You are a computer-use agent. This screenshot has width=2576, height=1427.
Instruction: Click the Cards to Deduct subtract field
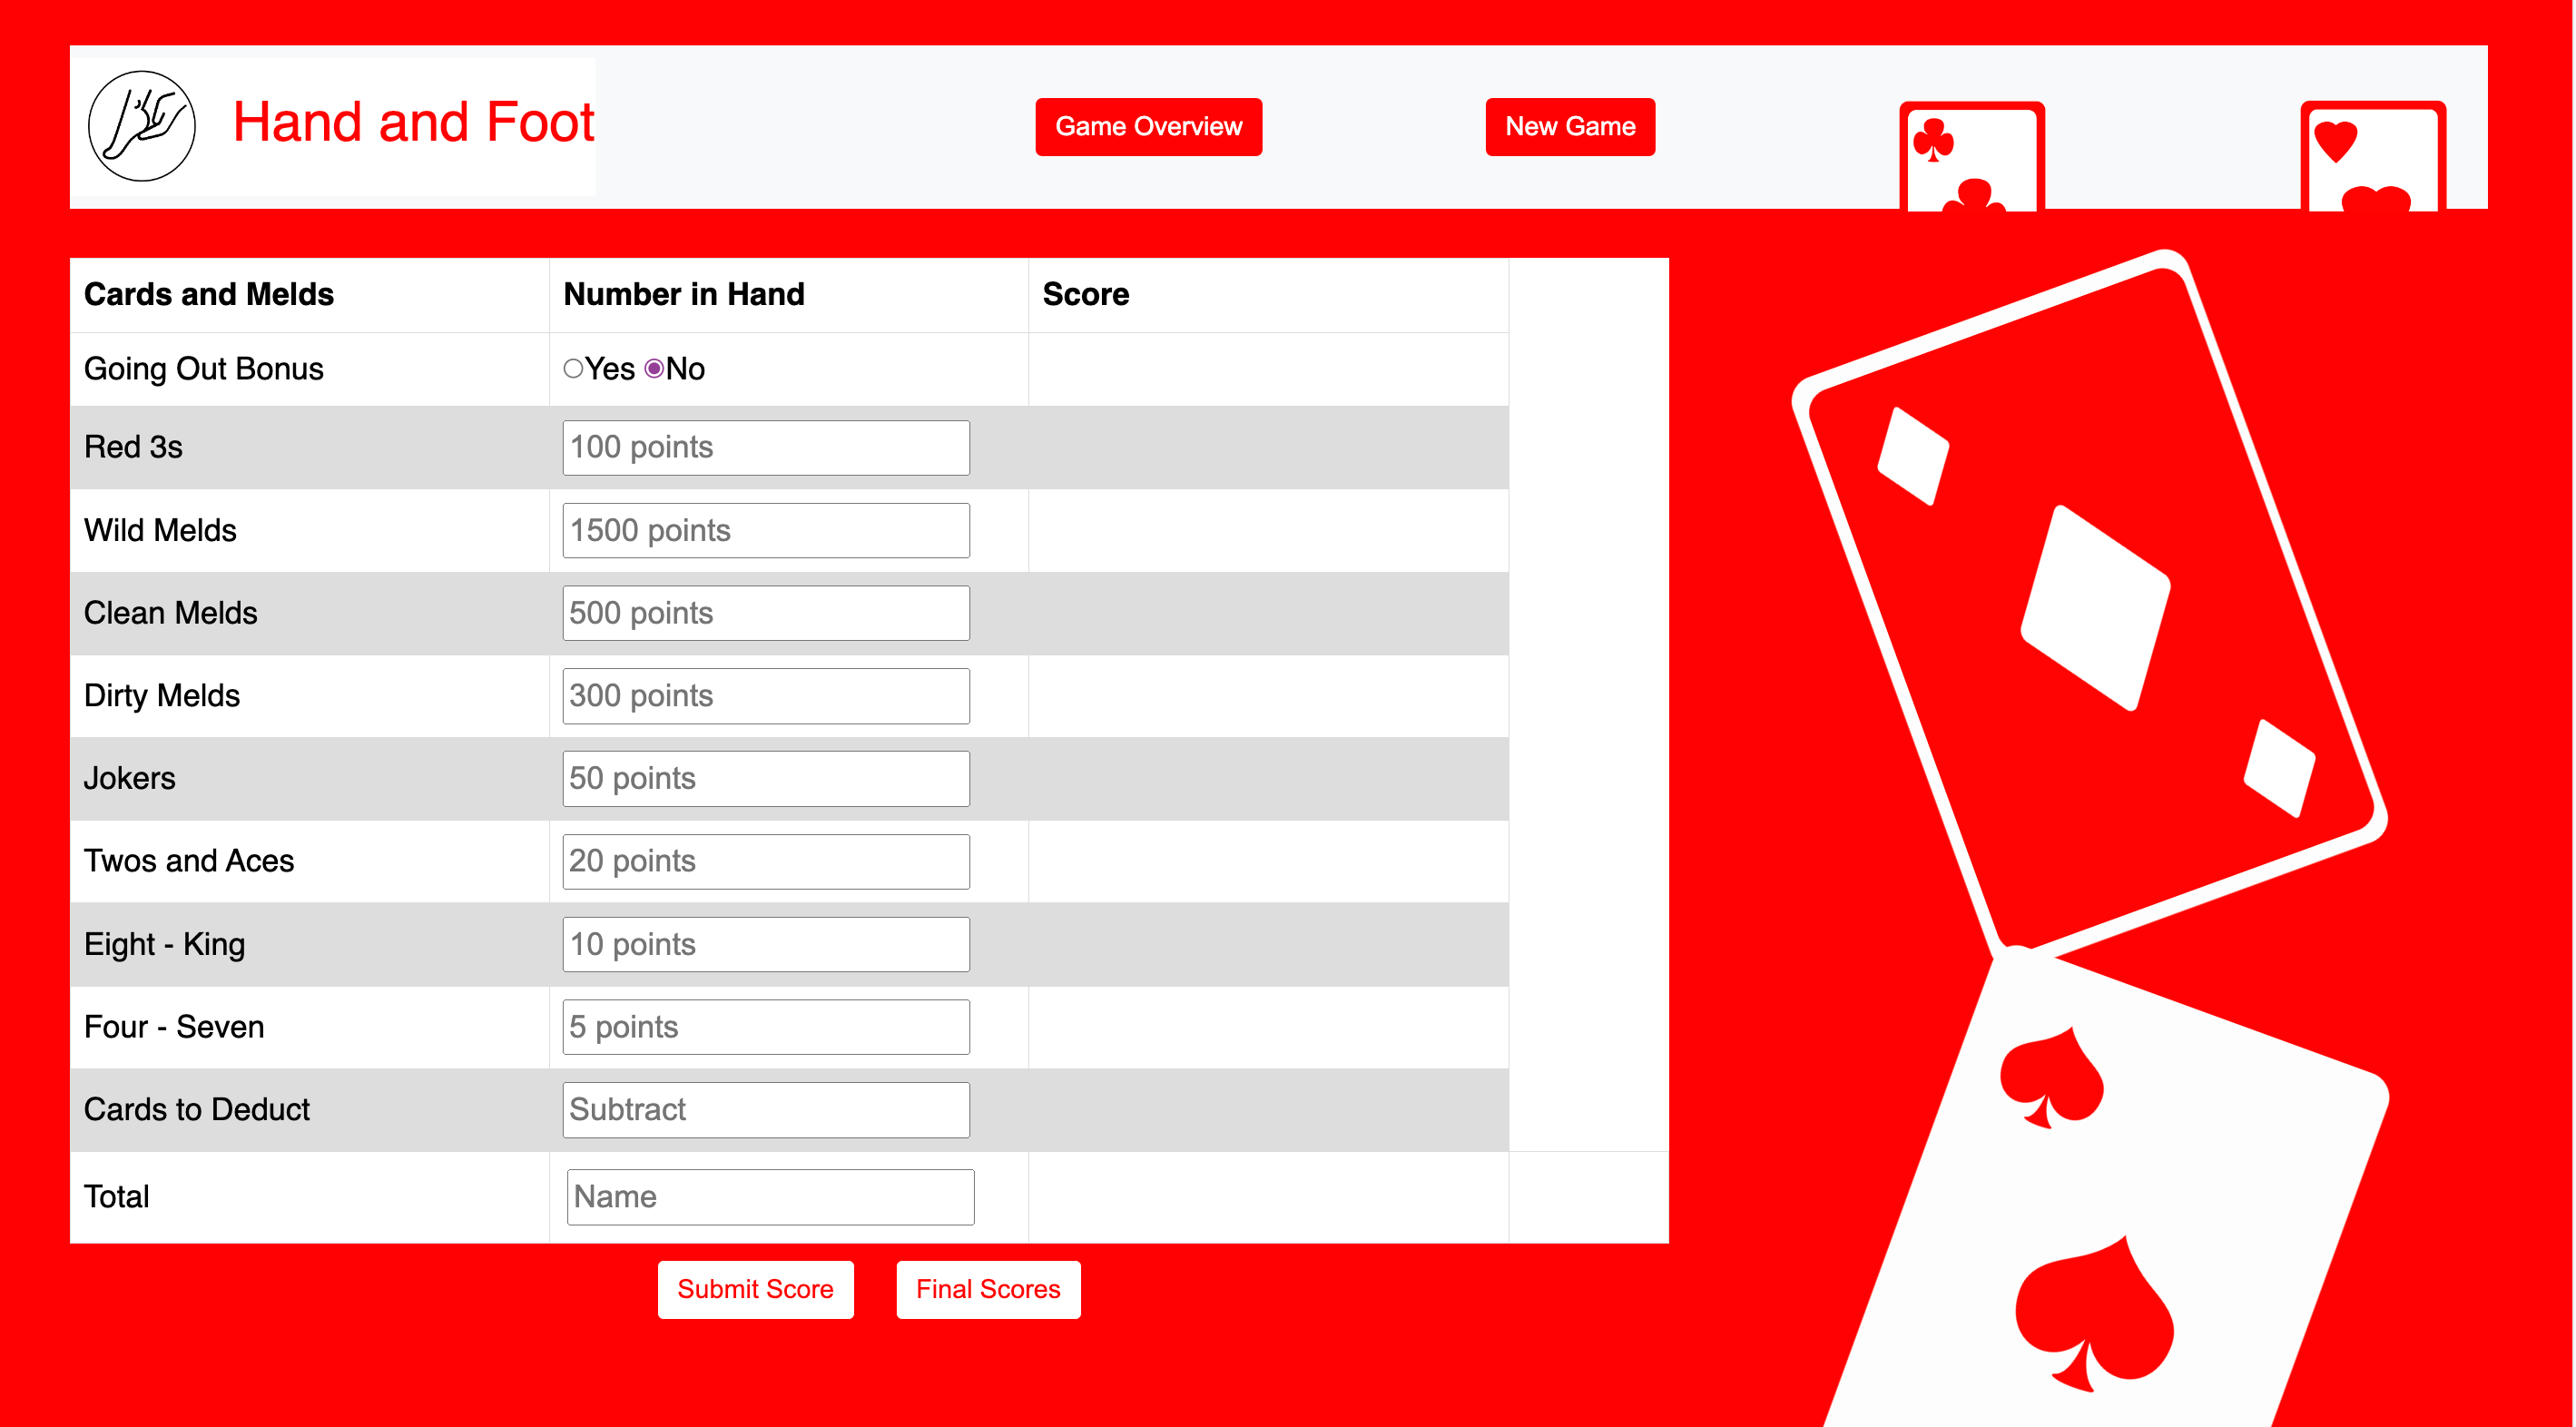point(762,1109)
